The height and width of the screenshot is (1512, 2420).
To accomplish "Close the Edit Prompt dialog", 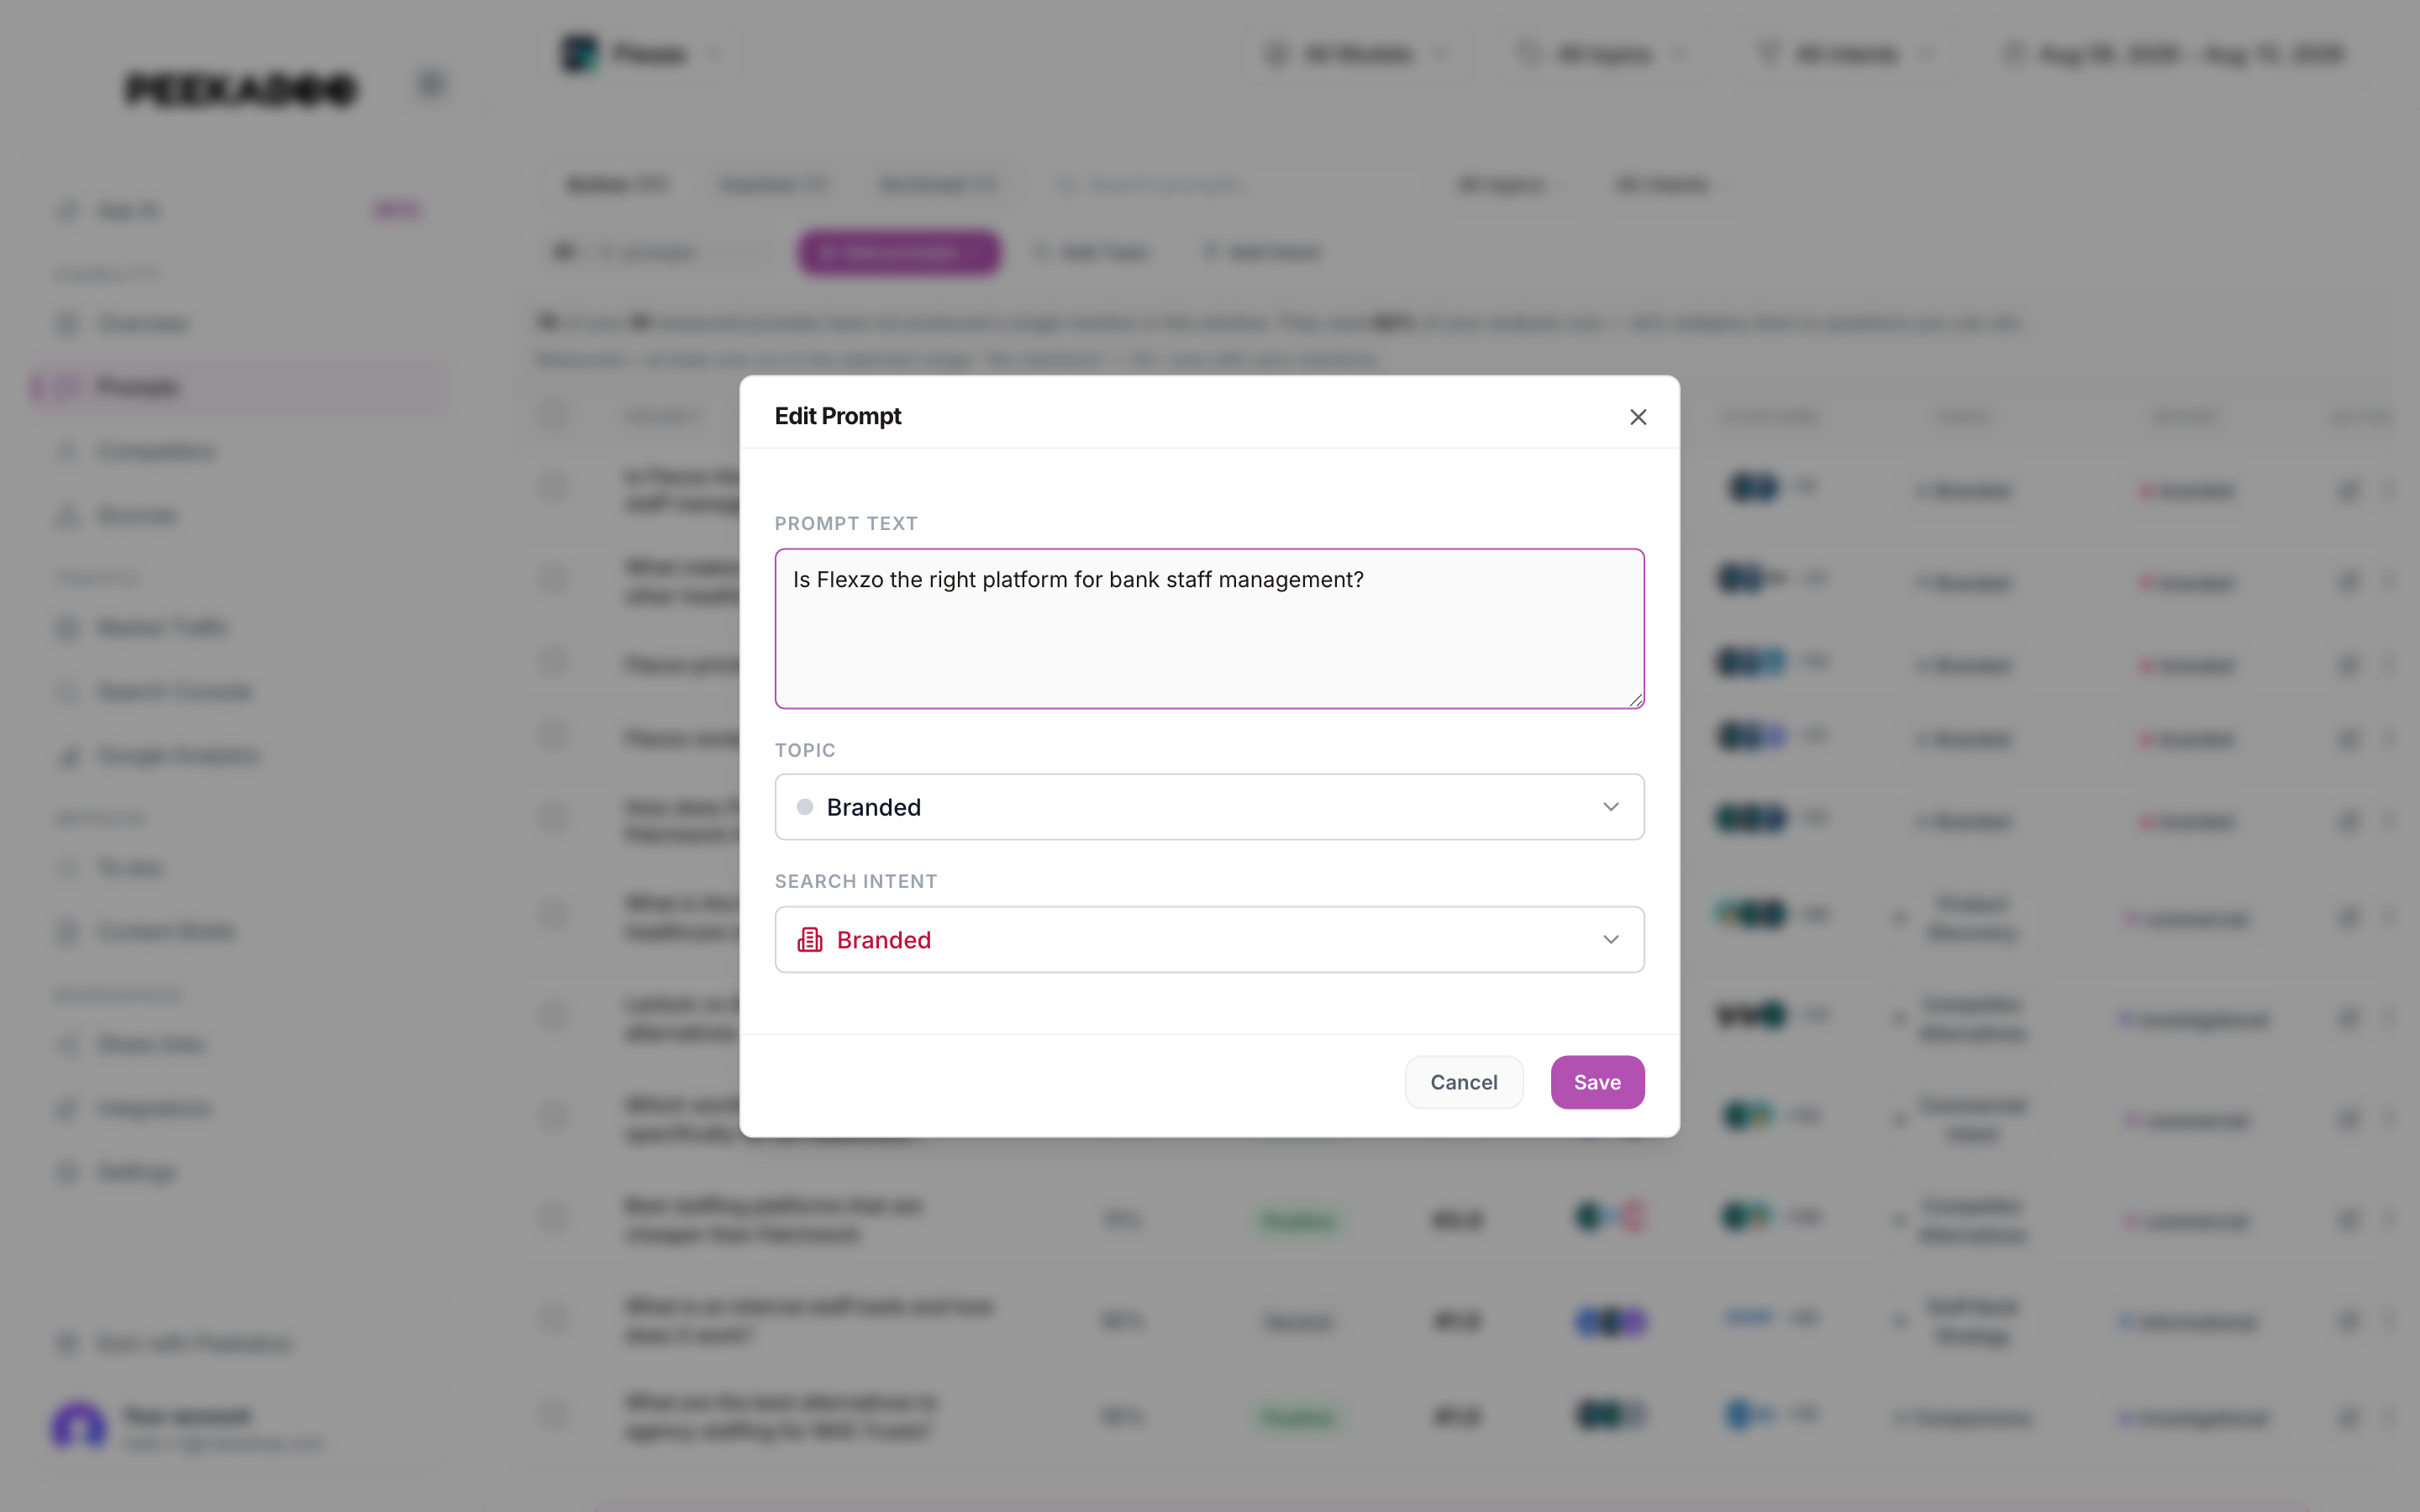I will click(x=1637, y=417).
